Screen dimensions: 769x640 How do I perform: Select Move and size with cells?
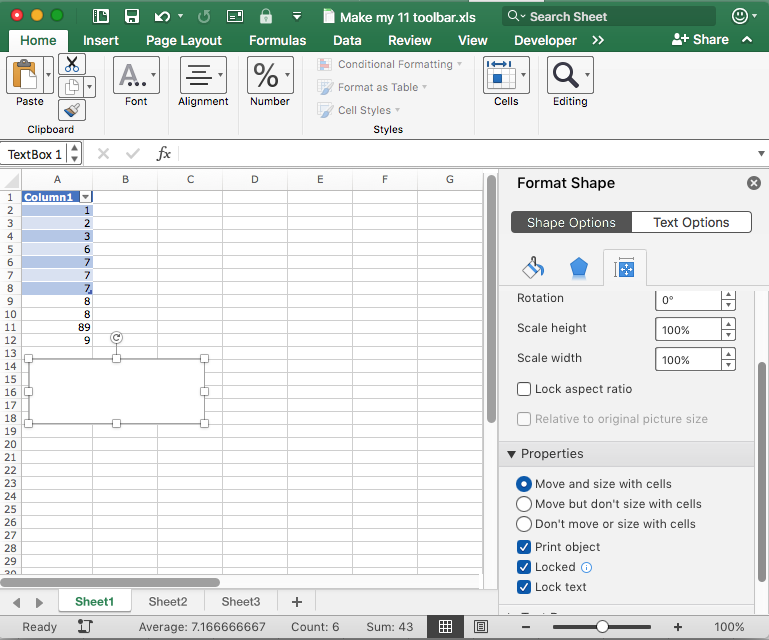524,484
